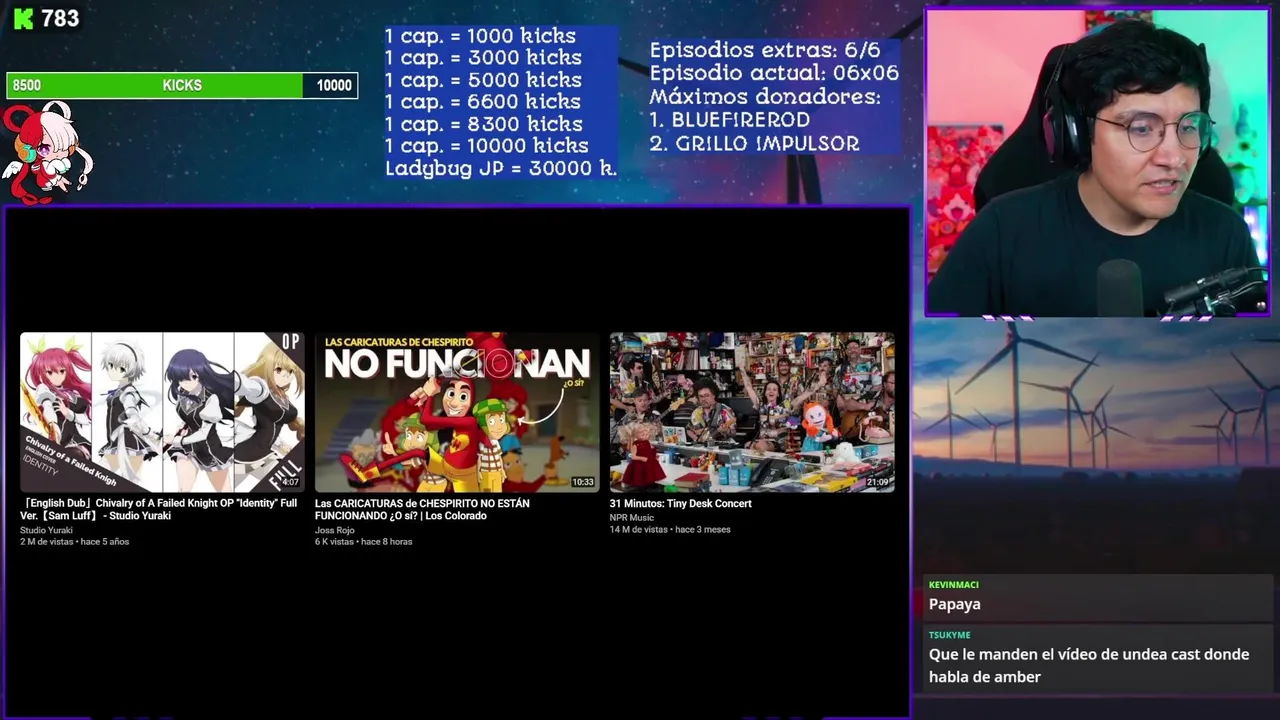Image resolution: width=1280 pixels, height=720 pixels.
Task: Click the '1 cap. = 8300 kicks' line
Action: click(x=484, y=124)
